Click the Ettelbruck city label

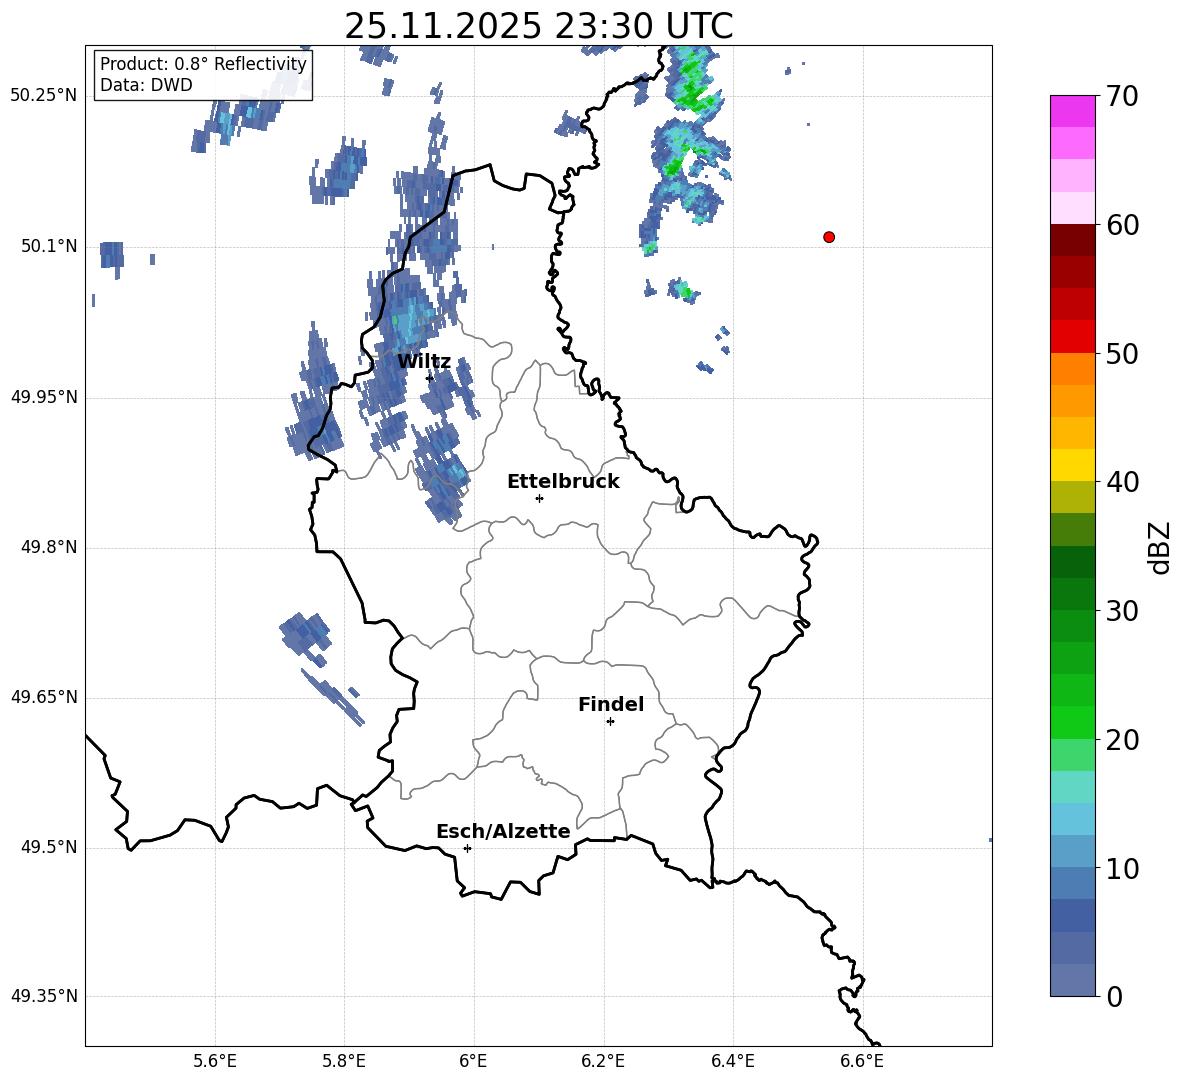[563, 482]
